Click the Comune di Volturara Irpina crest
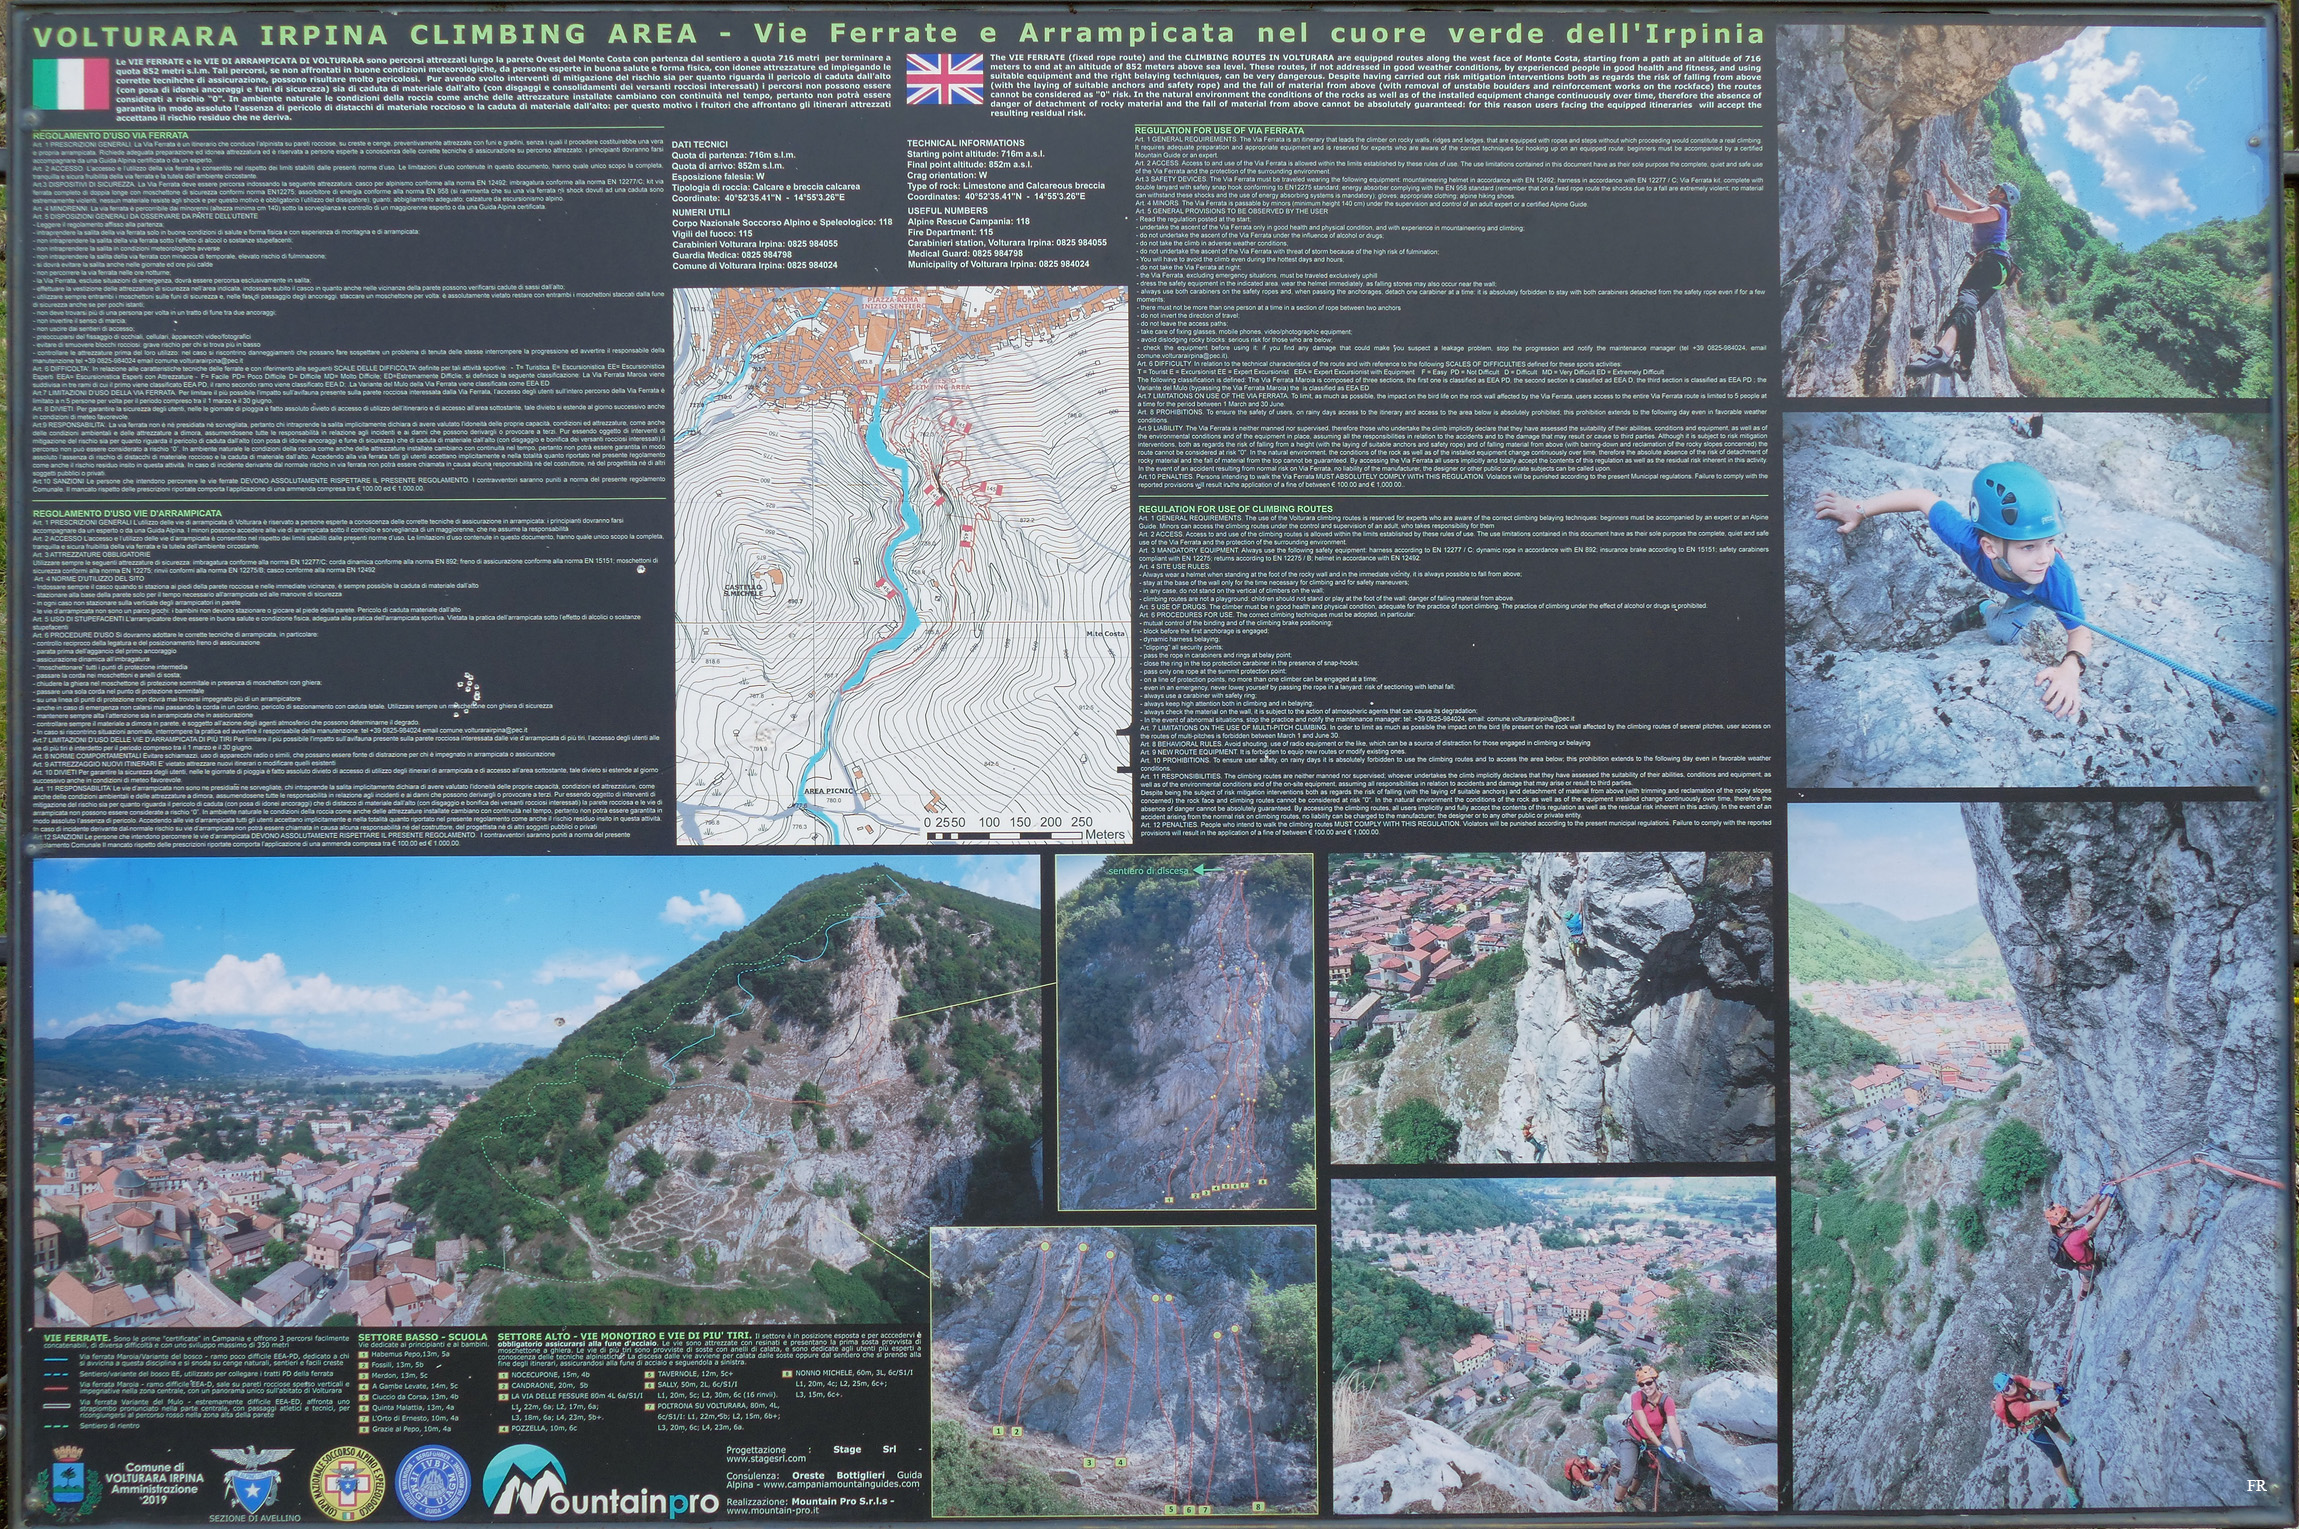Image resolution: width=2299 pixels, height=1529 pixels. tap(69, 1482)
